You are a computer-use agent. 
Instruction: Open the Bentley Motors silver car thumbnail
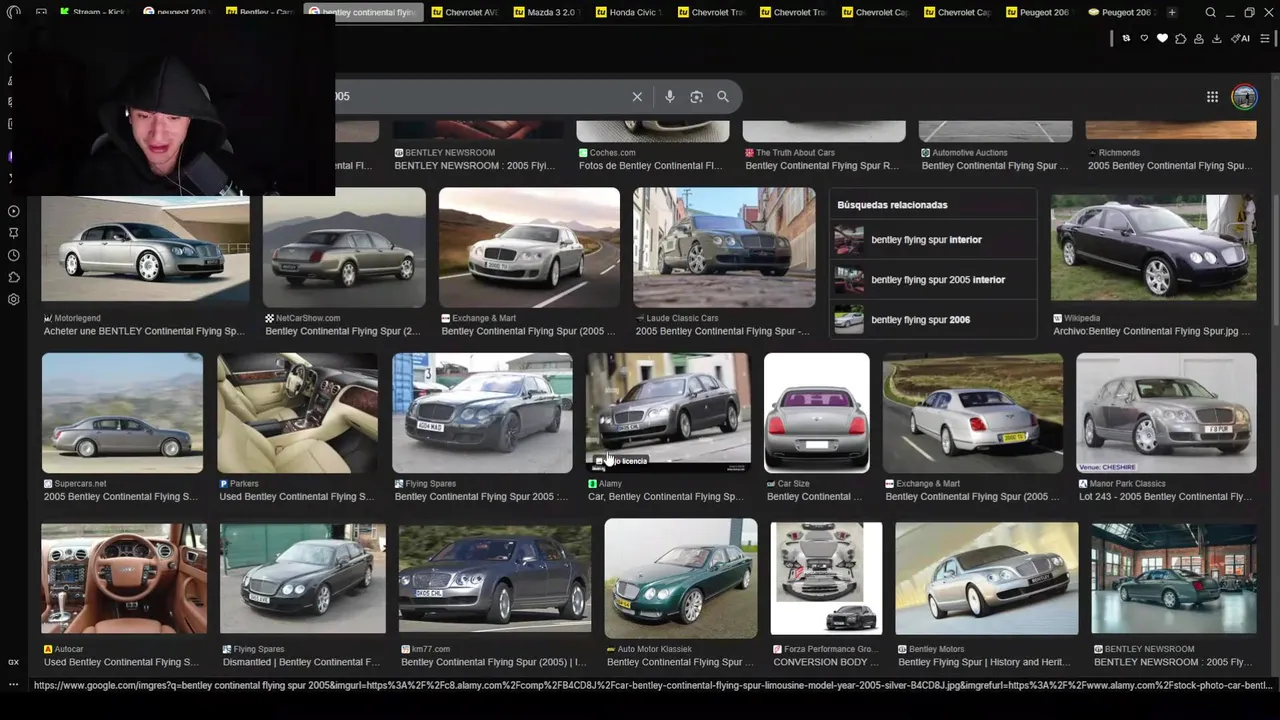[x=987, y=578]
